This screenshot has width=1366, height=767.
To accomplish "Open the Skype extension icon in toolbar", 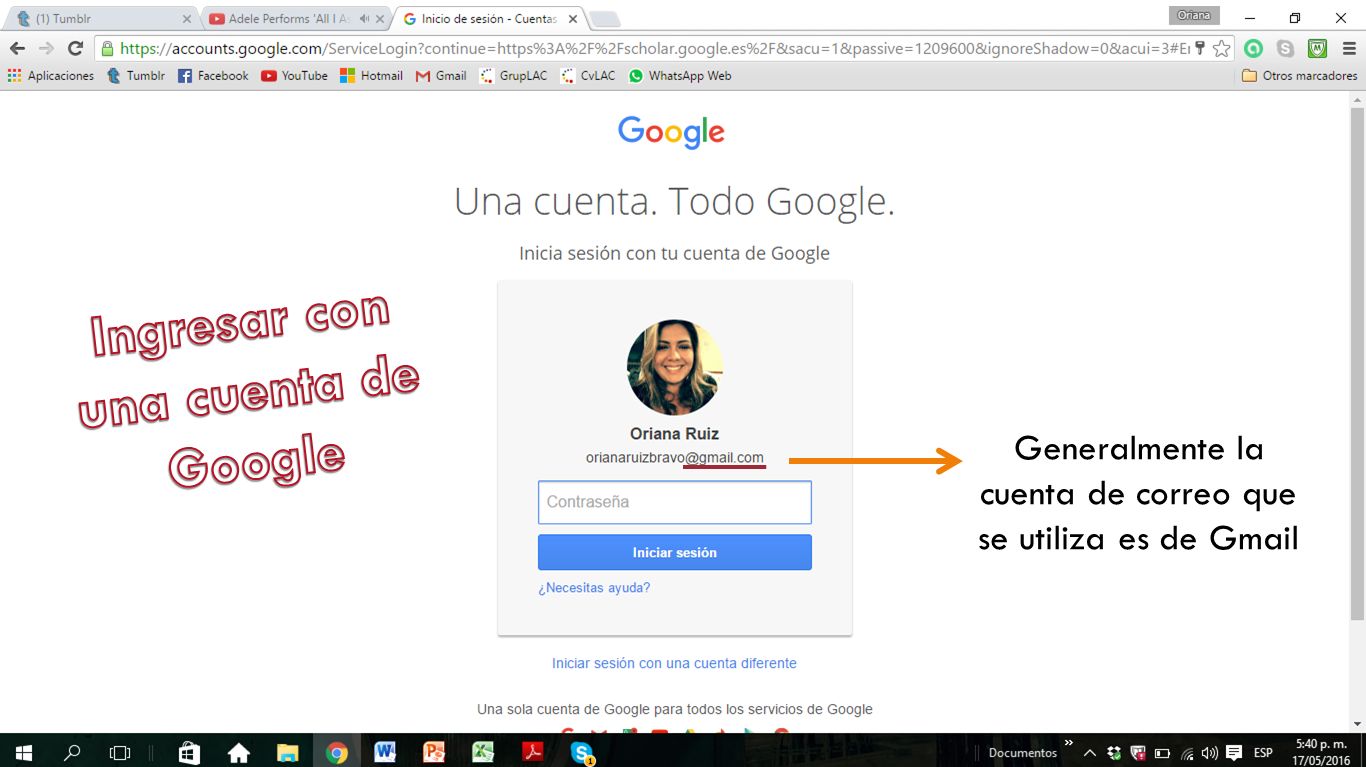I will pos(1285,48).
